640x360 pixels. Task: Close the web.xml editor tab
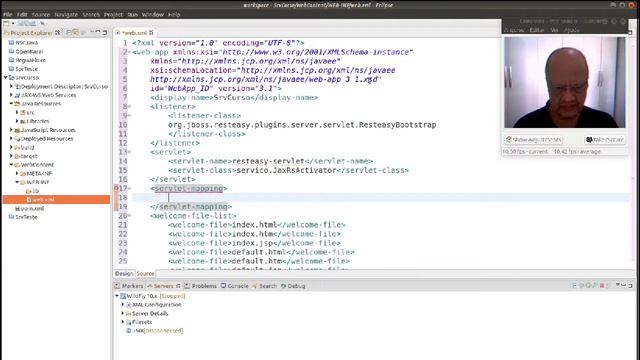[x=151, y=33]
